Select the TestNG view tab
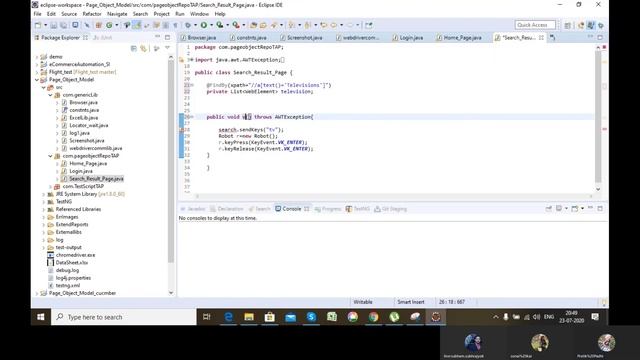The height and width of the screenshot is (360, 640). 358,209
